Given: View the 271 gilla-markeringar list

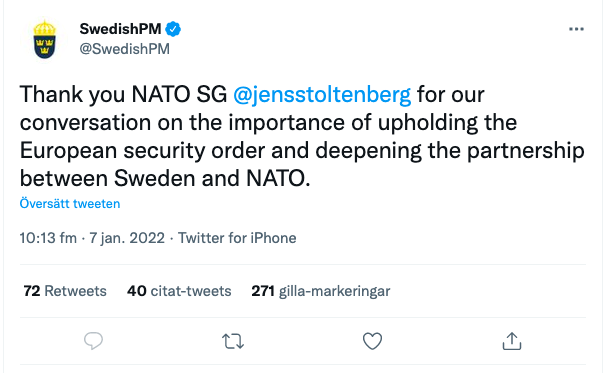Looking at the screenshot, I should coord(321,291).
